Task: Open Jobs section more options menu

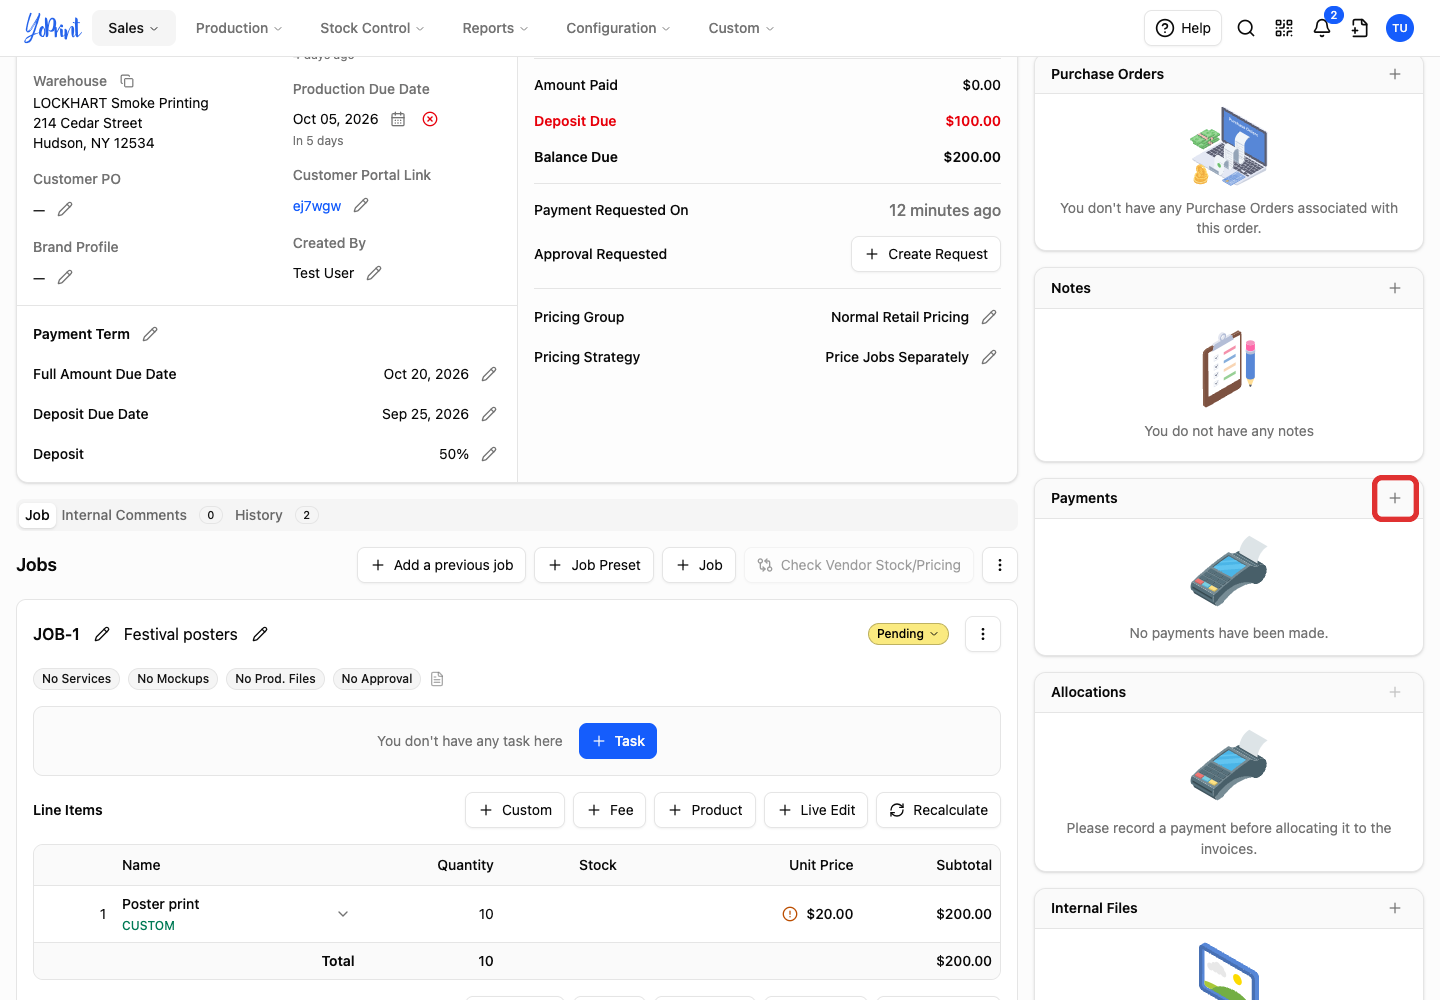Action: click(x=1000, y=565)
